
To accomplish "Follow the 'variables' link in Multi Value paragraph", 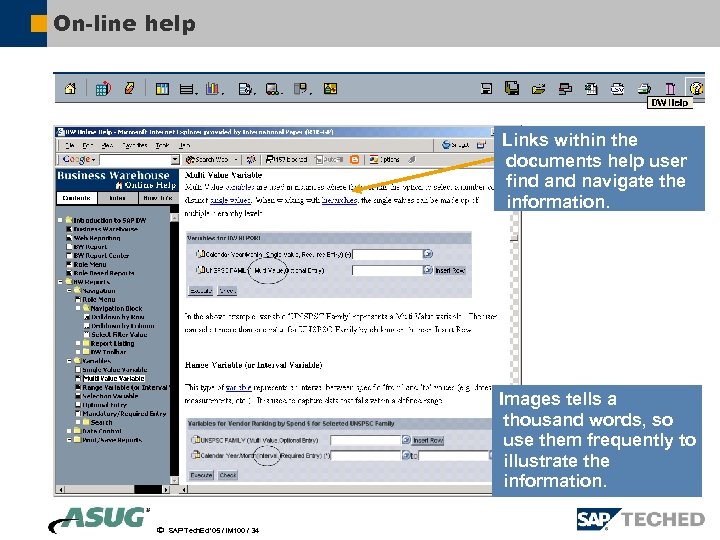I will (x=239, y=187).
